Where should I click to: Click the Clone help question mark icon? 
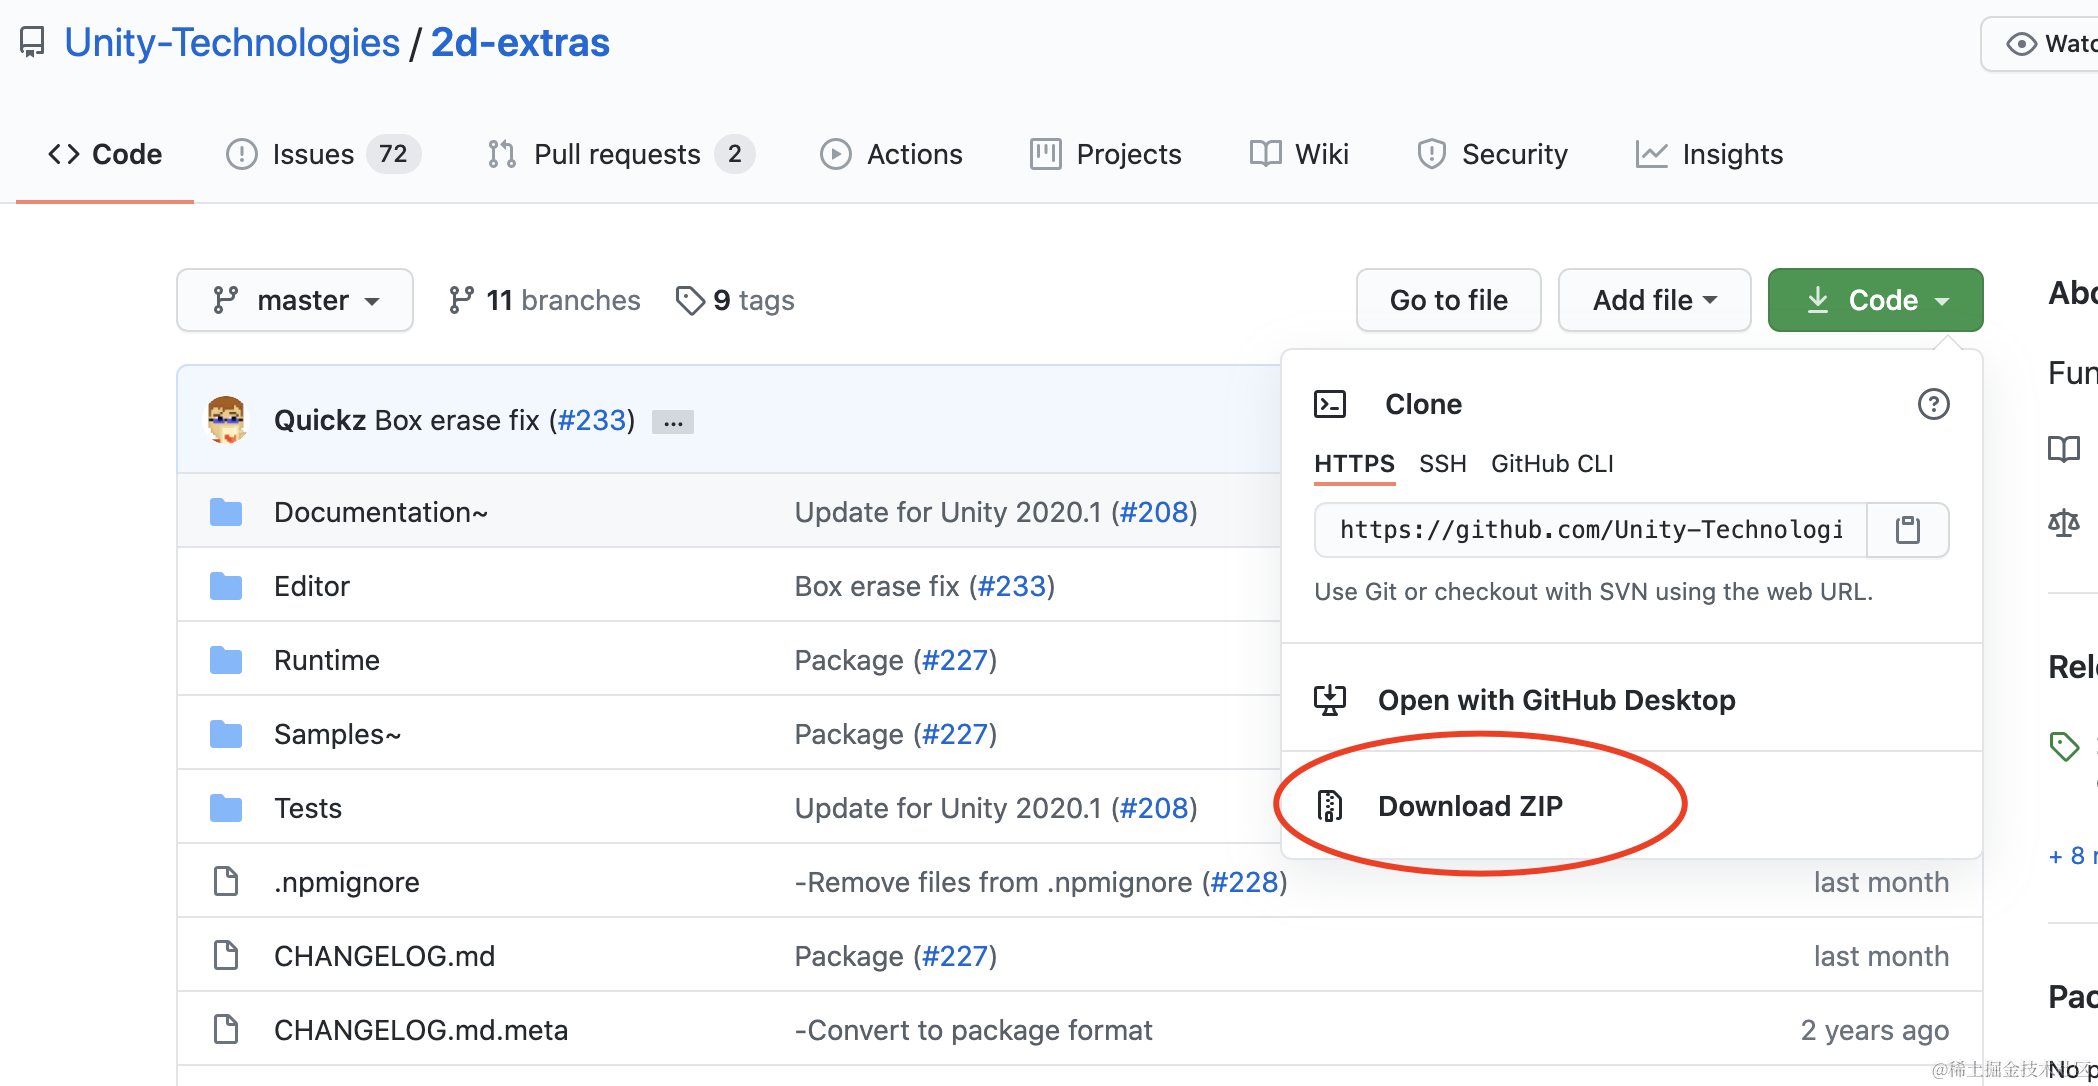click(x=1933, y=404)
